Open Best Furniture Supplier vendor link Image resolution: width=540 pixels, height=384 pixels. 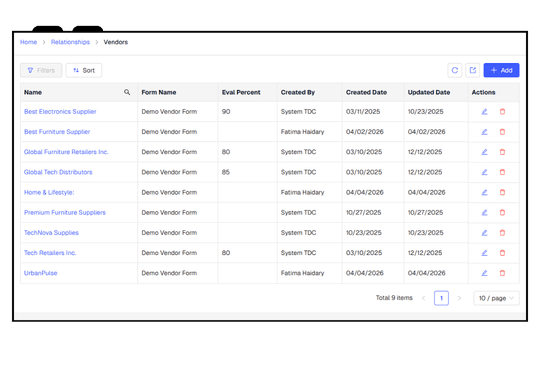57,132
